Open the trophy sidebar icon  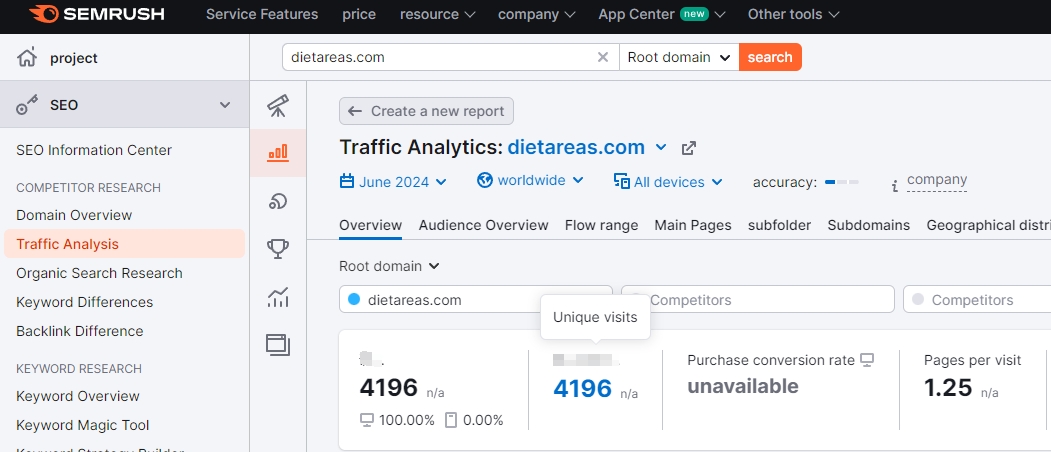pos(278,249)
